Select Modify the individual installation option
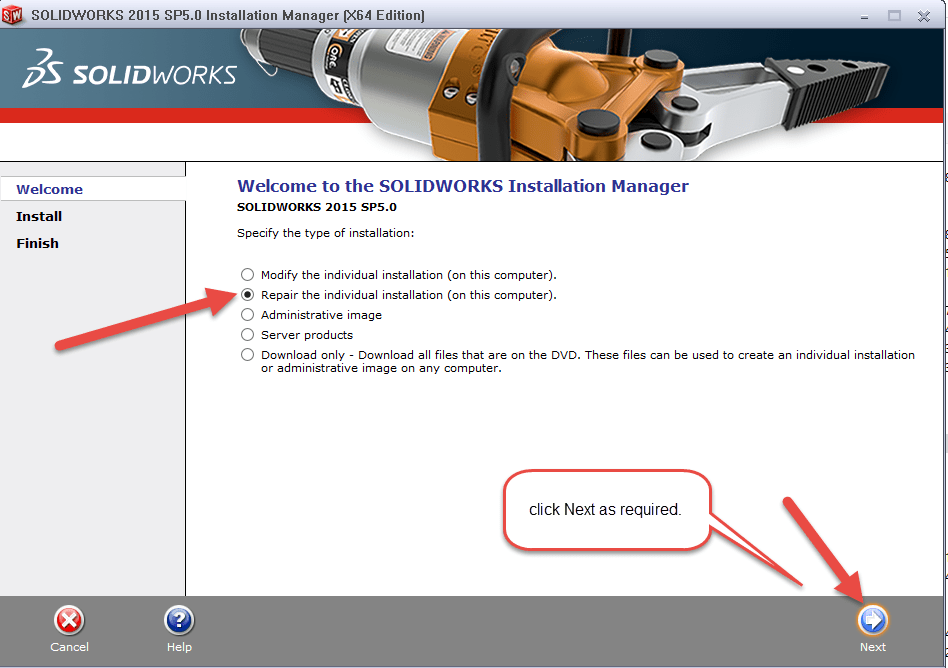 pos(247,274)
